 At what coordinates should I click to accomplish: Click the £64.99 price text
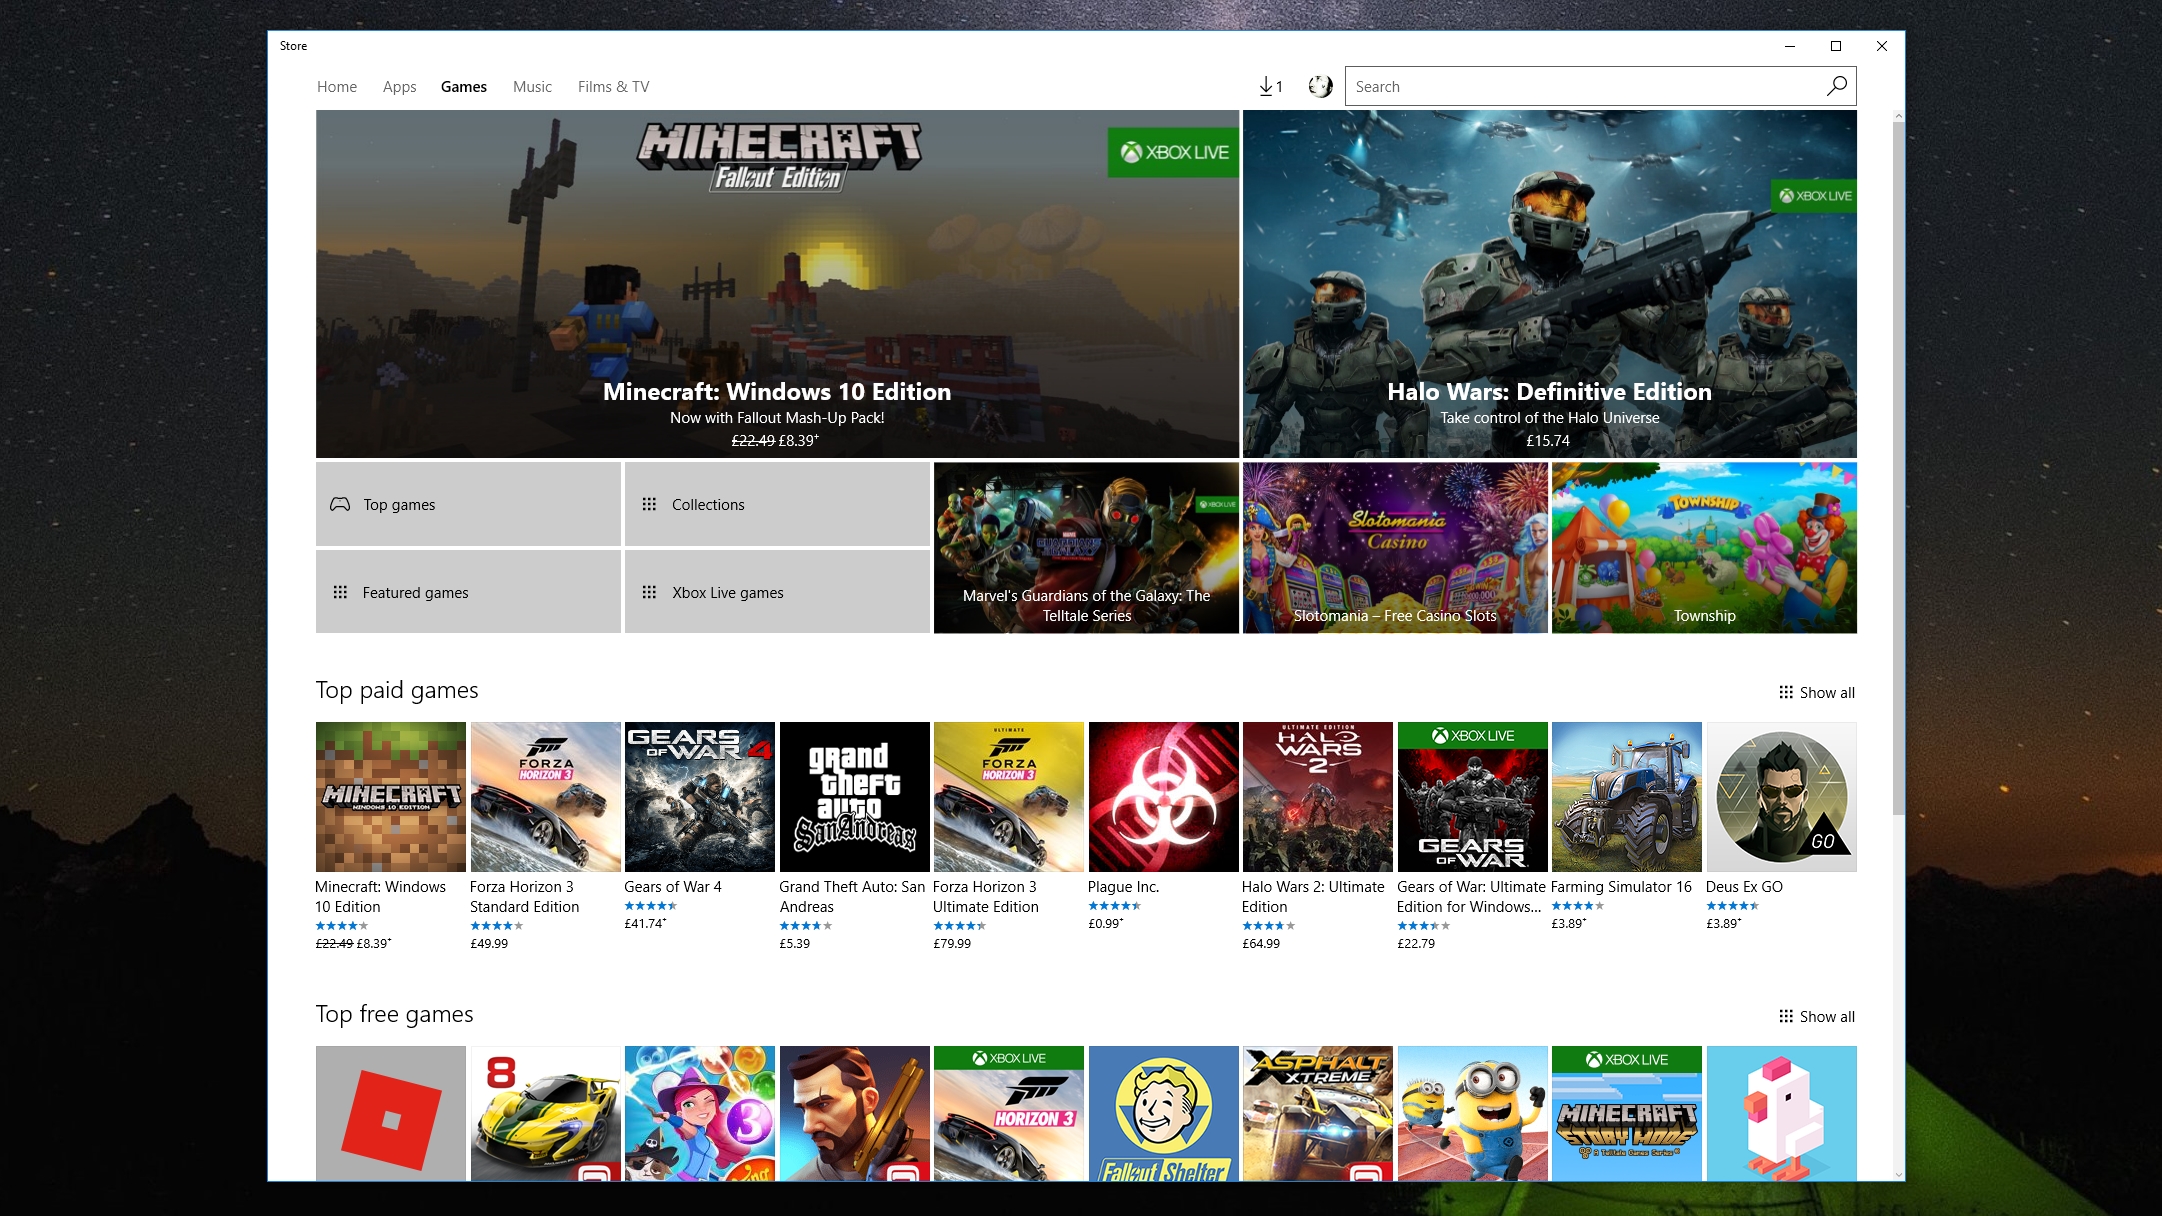1261,943
